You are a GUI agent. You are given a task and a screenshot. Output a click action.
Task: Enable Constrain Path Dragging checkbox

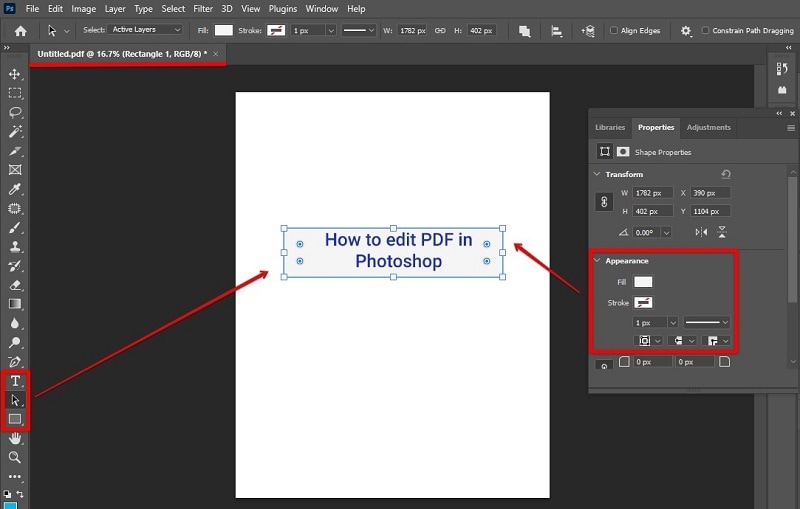tap(706, 31)
